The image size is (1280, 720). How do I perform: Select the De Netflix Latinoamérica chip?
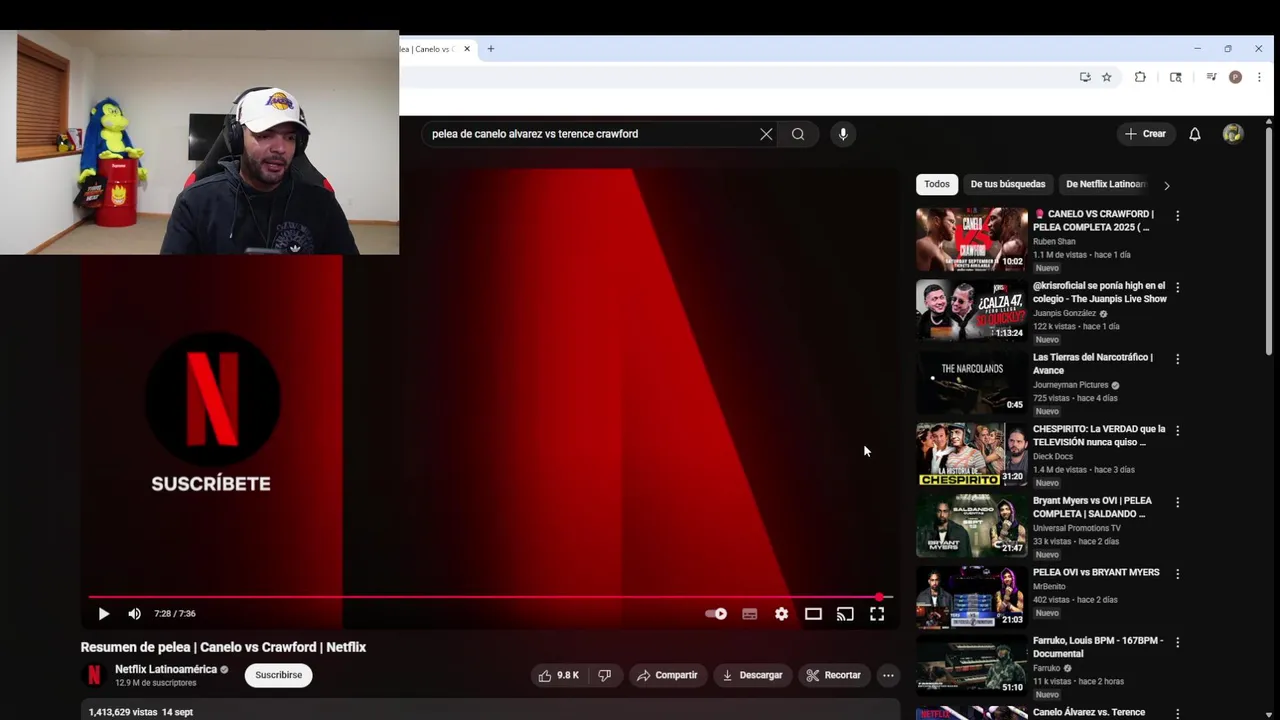click(x=1105, y=184)
